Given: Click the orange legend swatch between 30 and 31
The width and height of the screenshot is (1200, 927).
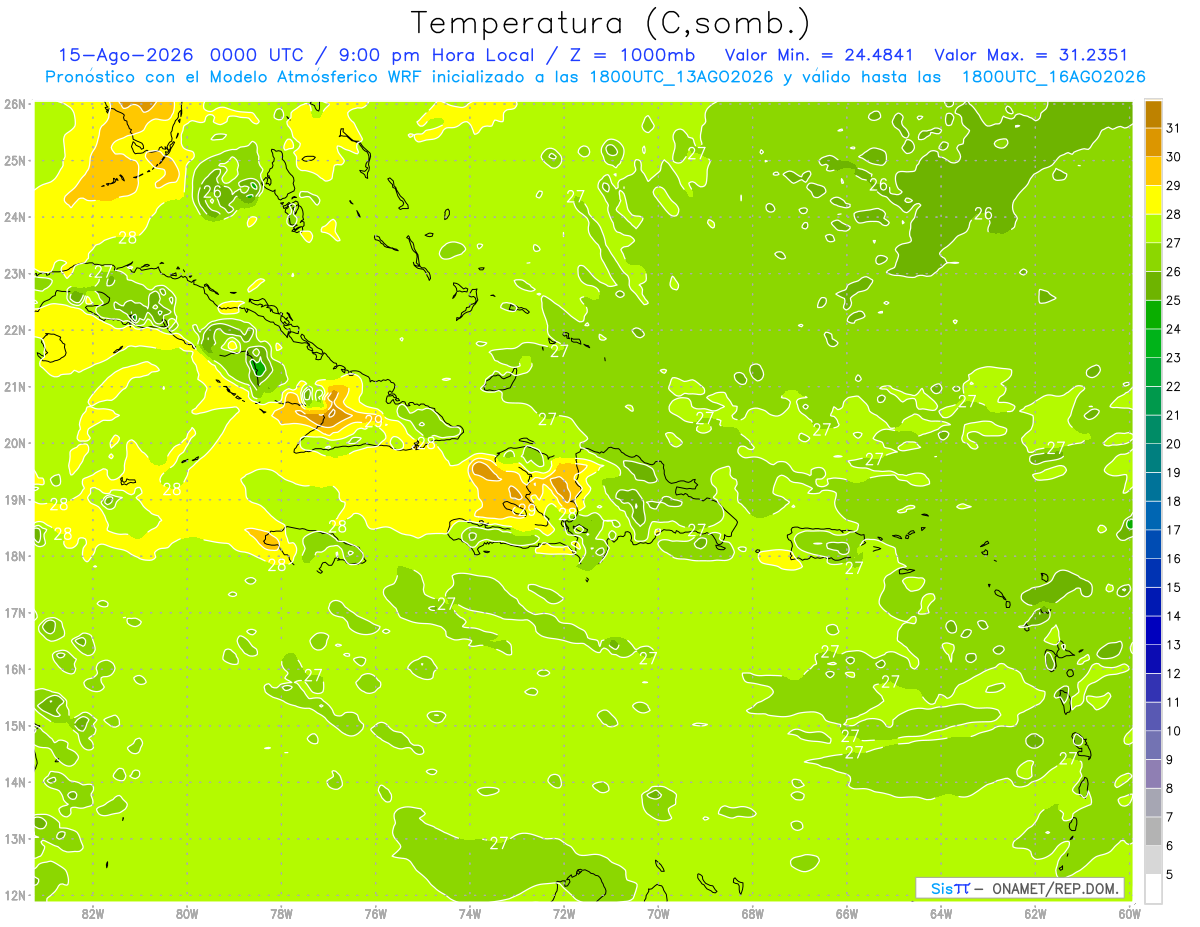Looking at the screenshot, I should pyautogui.click(x=1153, y=143).
